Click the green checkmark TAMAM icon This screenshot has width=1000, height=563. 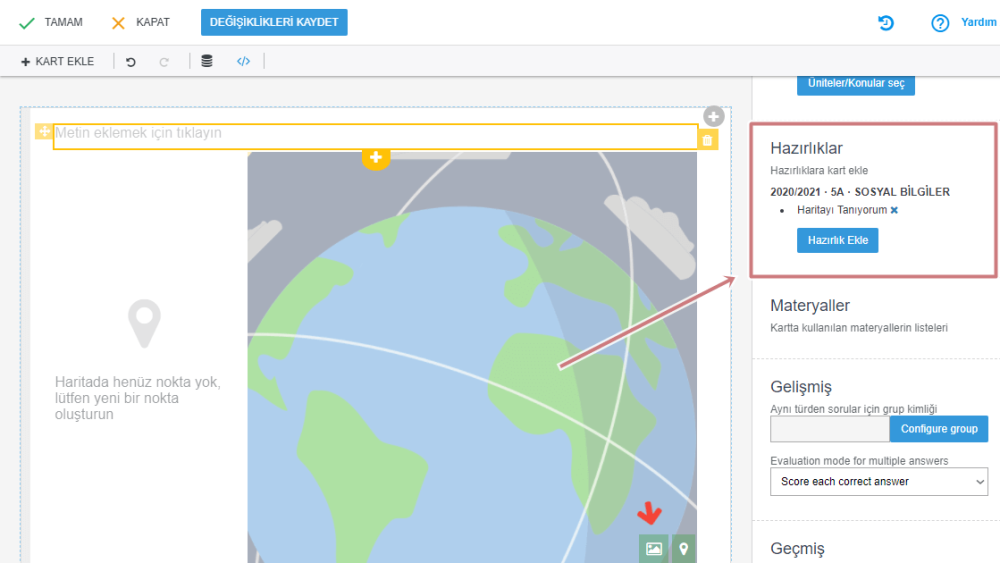pos(27,24)
